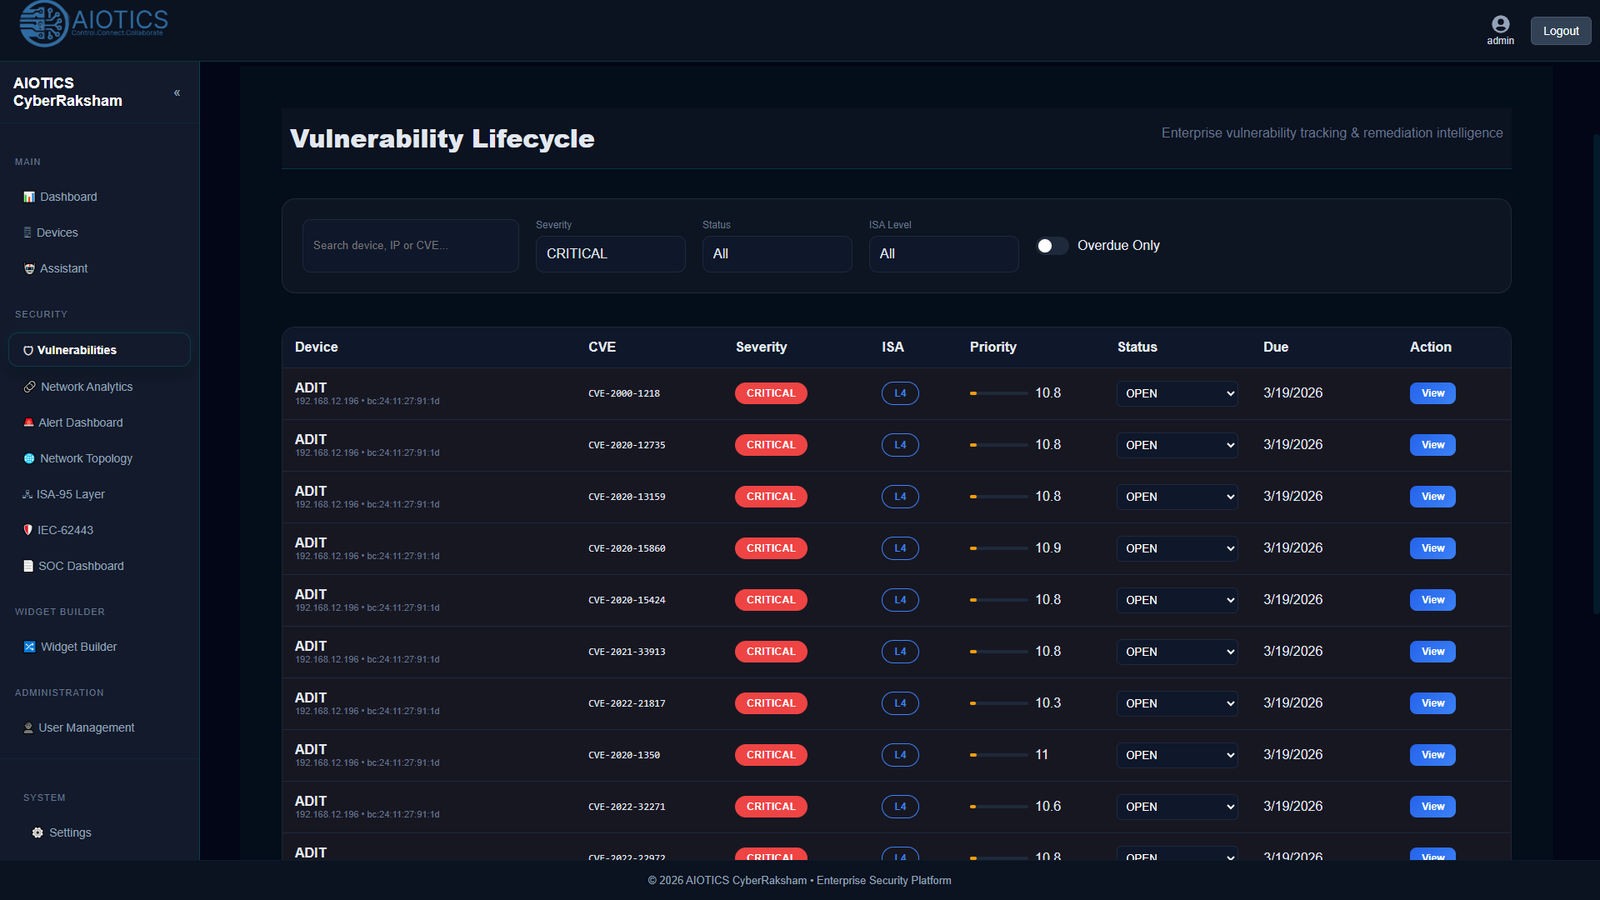The width and height of the screenshot is (1600, 900).
Task: Open the ISA Level filter dropdown
Action: 944,254
